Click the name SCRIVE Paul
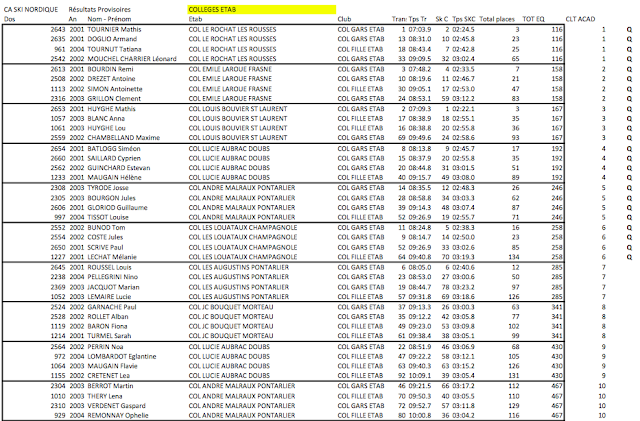The width and height of the screenshot is (640, 421). (105, 247)
